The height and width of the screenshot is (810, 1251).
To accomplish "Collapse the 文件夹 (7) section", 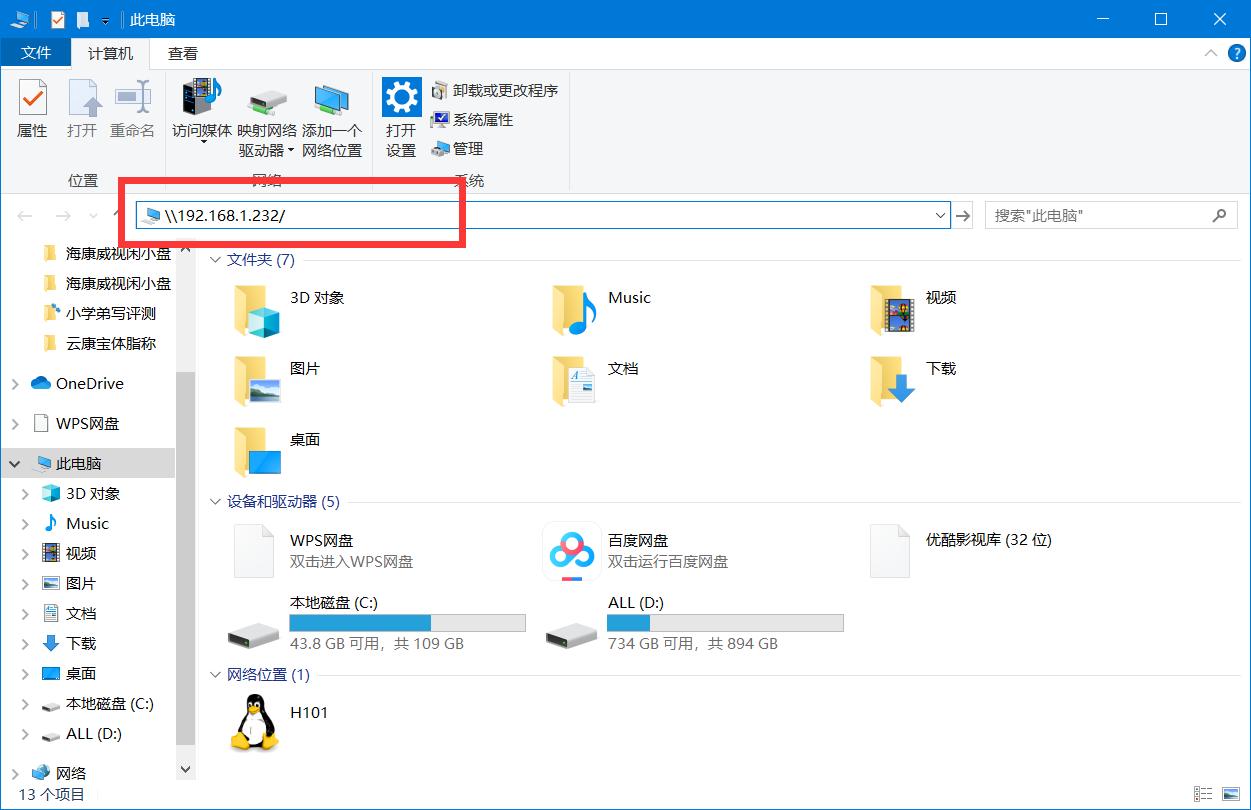I will tap(215, 260).
